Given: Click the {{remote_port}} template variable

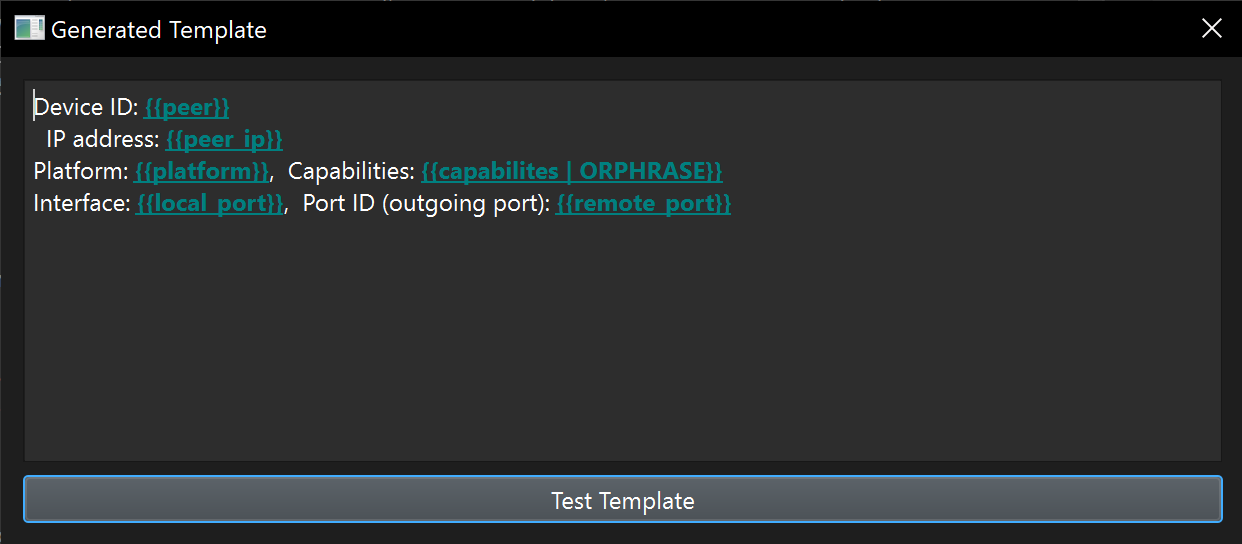Looking at the screenshot, I should point(643,203).
